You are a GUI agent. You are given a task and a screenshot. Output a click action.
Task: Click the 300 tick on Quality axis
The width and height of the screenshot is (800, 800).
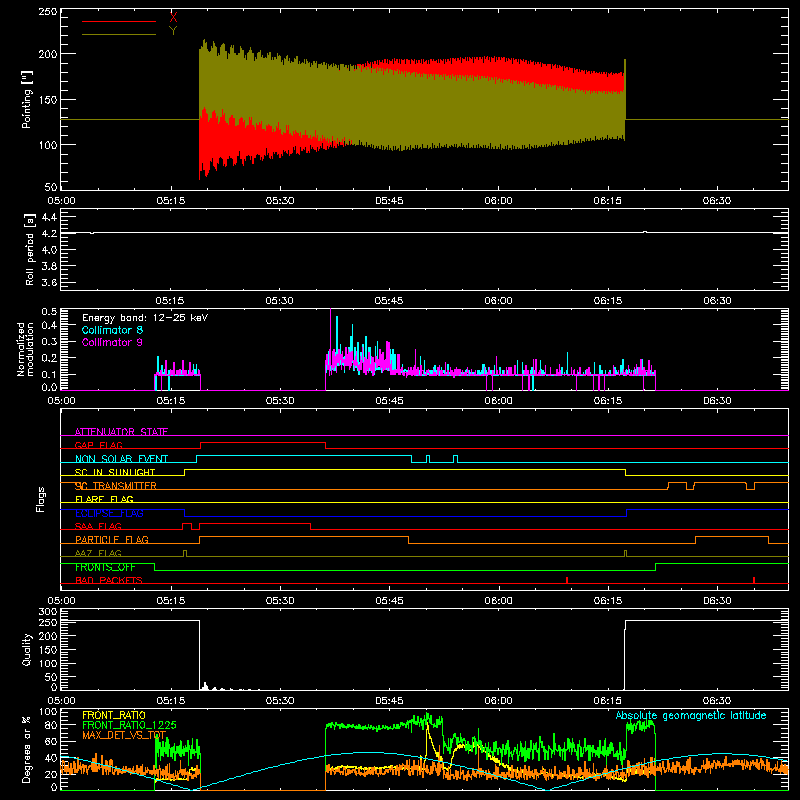(x=48, y=612)
